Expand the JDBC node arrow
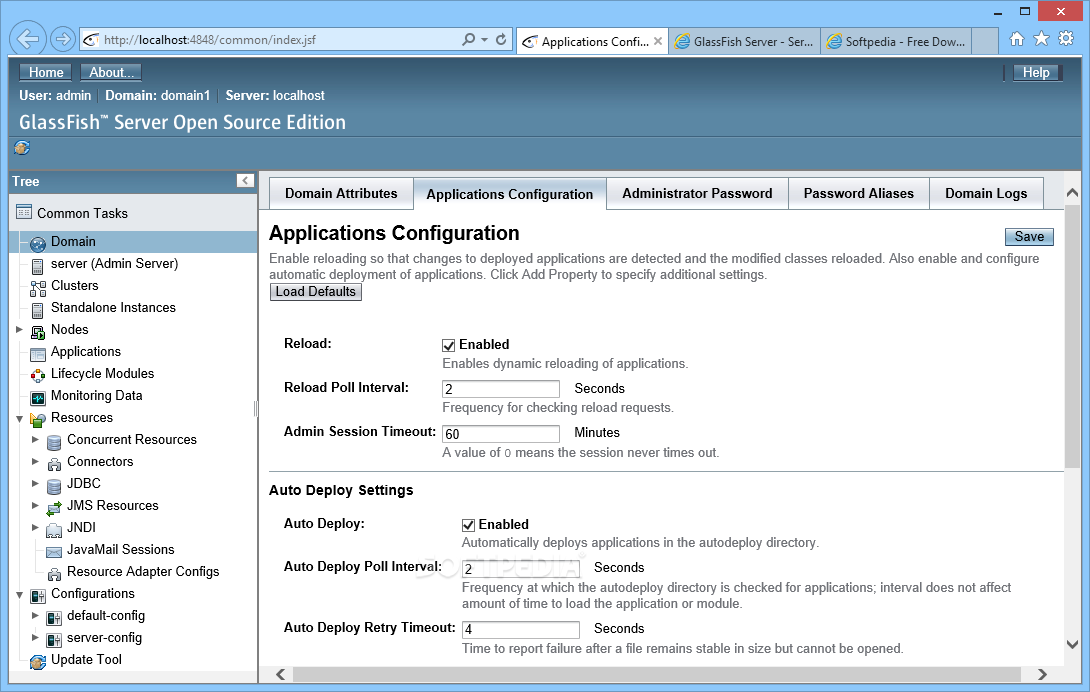The image size is (1090, 692). pos(35,483)
